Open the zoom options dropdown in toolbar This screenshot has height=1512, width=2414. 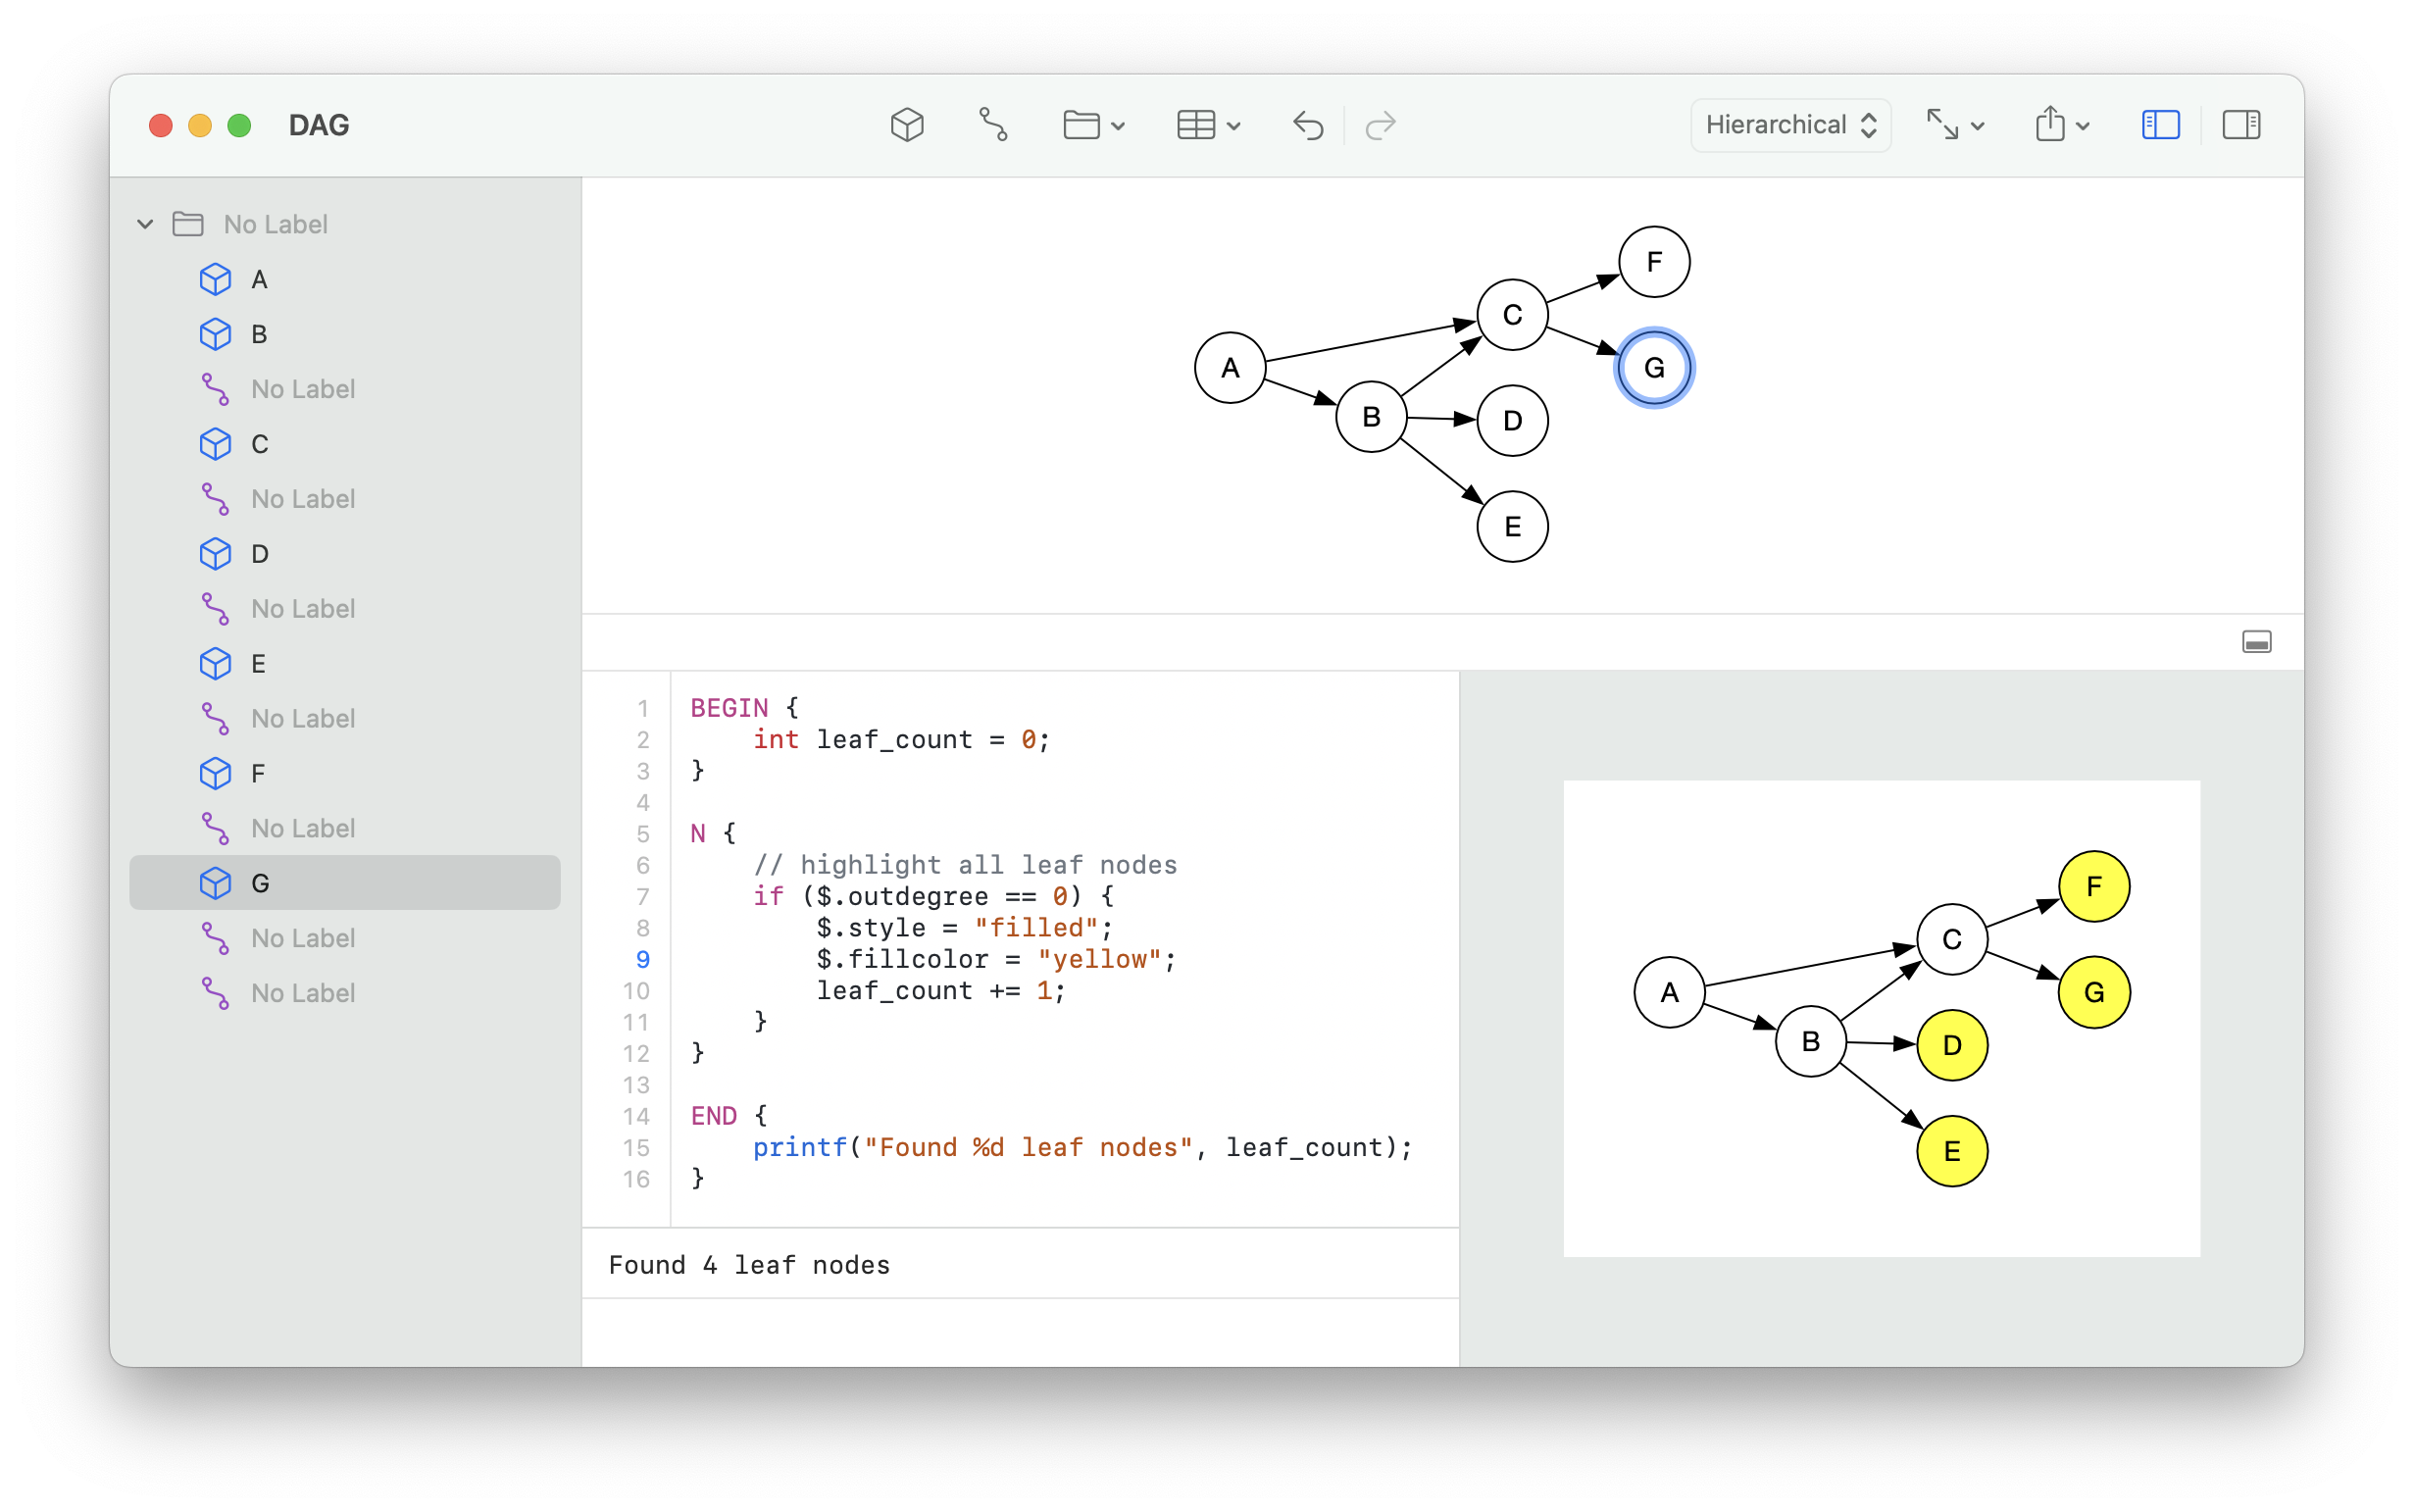(x=1955, y=124)
